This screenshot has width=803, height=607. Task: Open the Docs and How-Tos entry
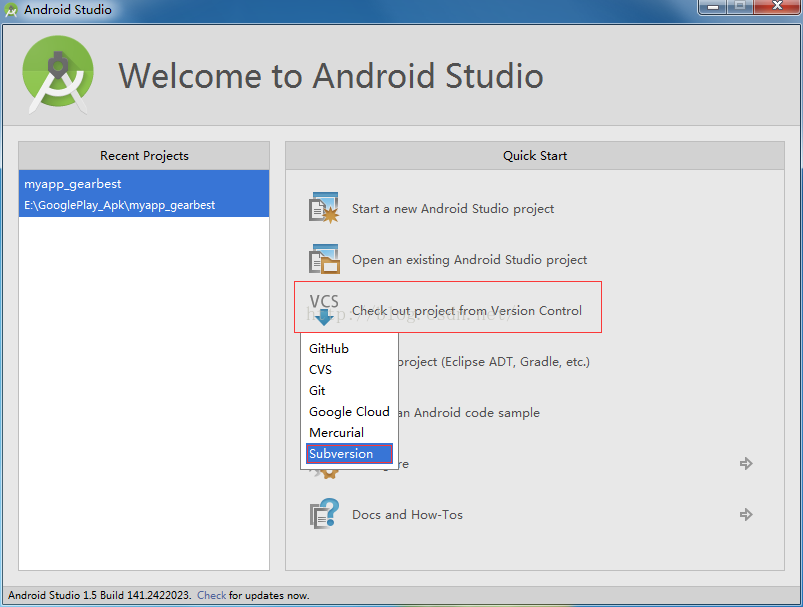(407, 515)
